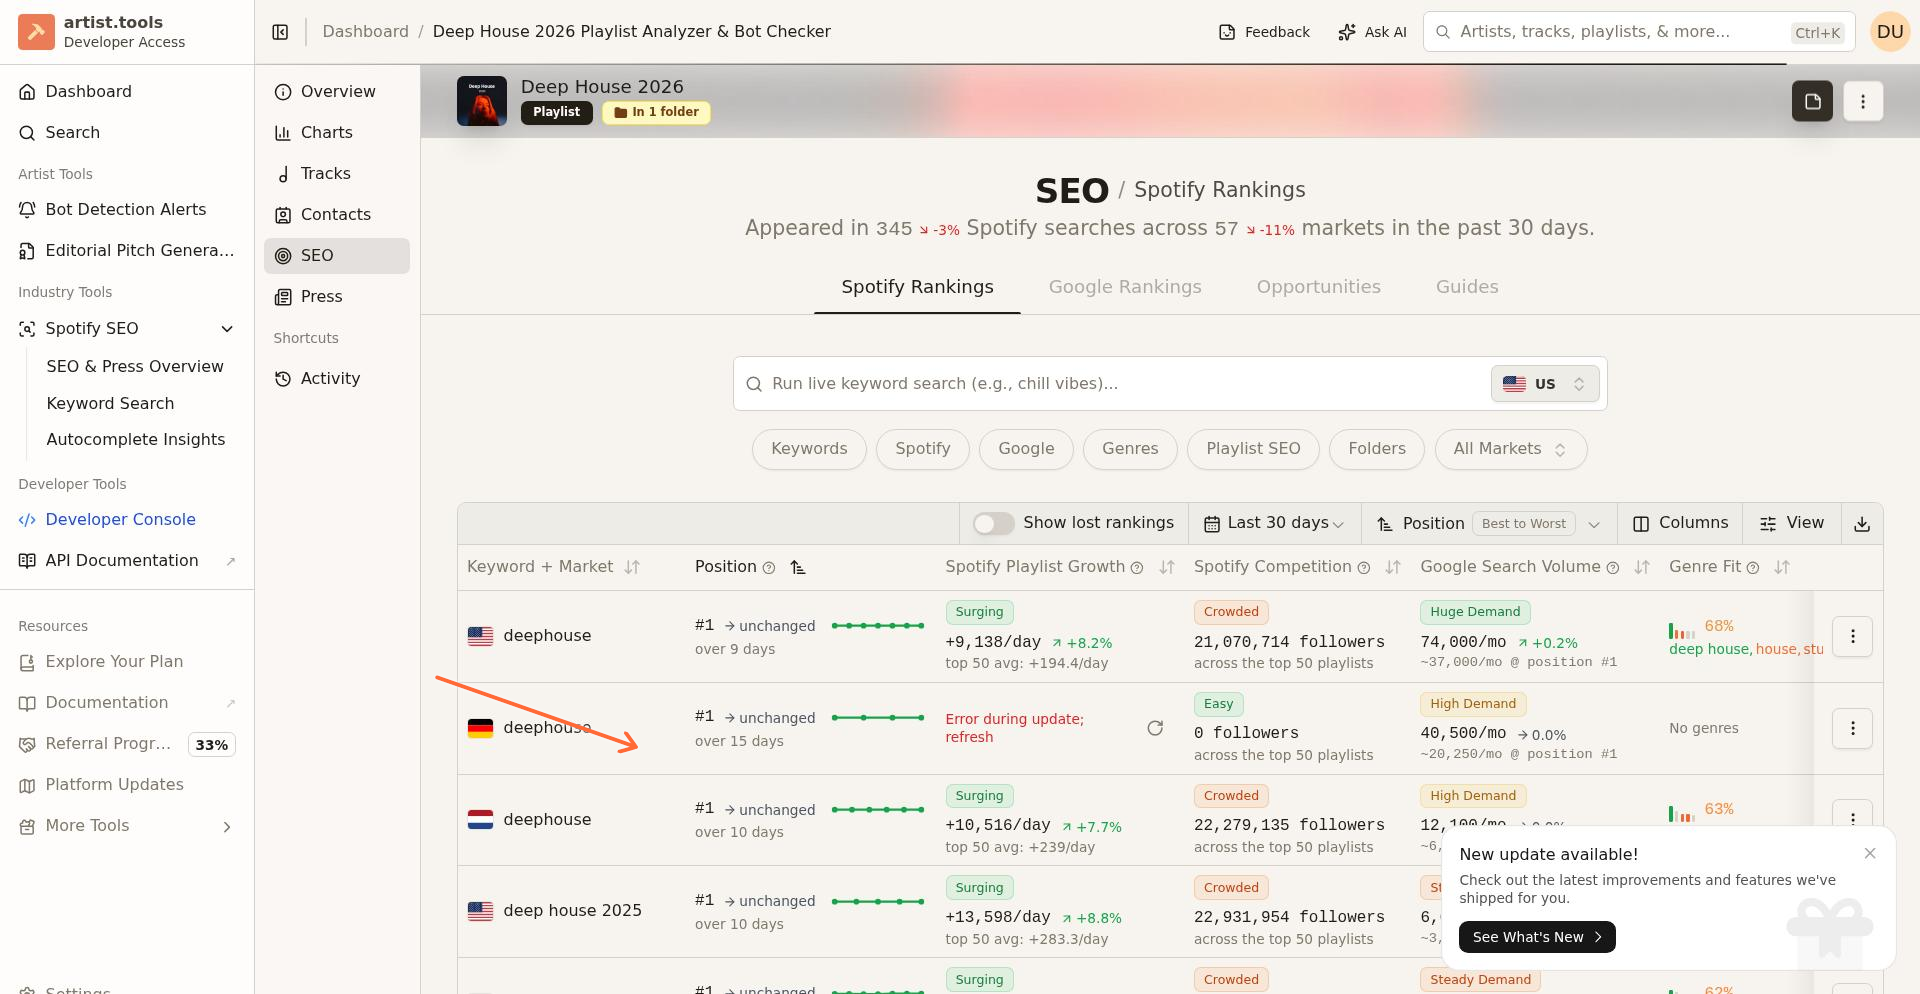
Task: Open the Columns chooser
Action: 1680,523
